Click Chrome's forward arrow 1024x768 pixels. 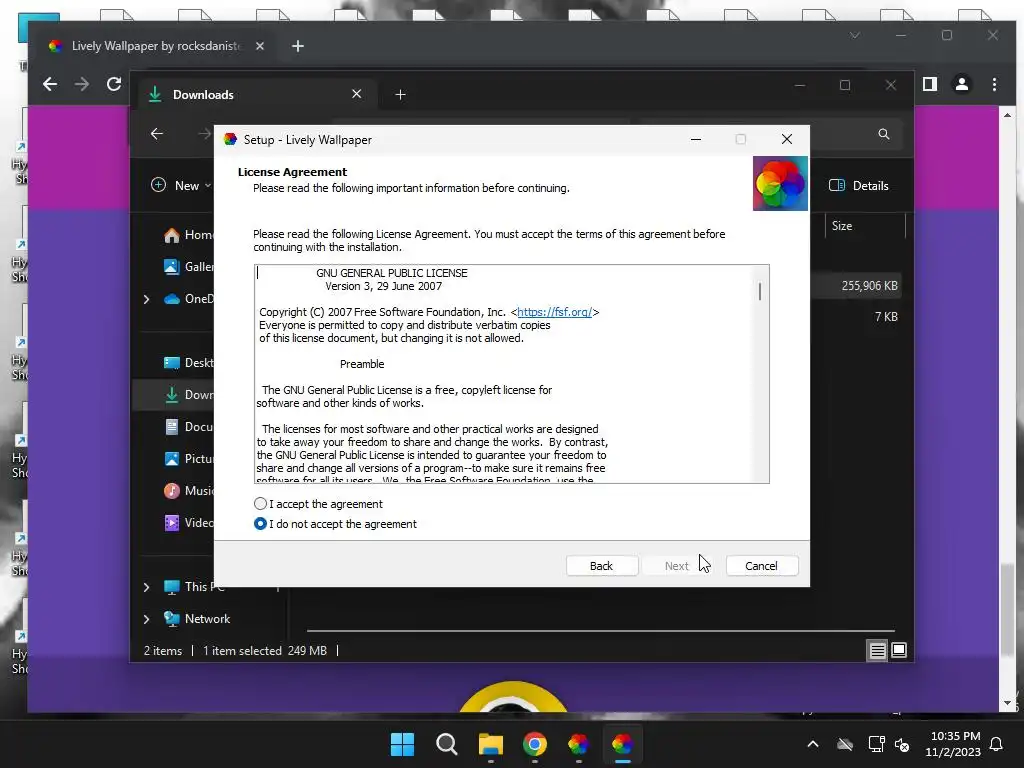point(82,84)
